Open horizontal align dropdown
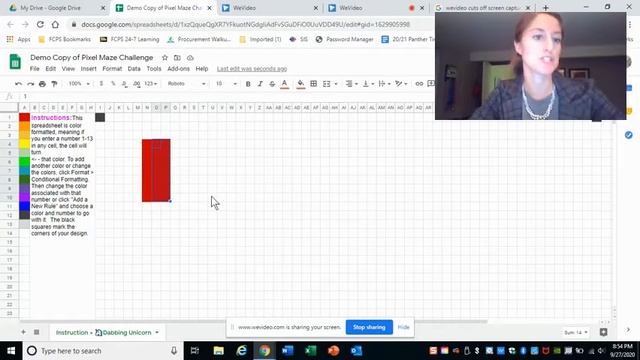 [x=351, y=84]
